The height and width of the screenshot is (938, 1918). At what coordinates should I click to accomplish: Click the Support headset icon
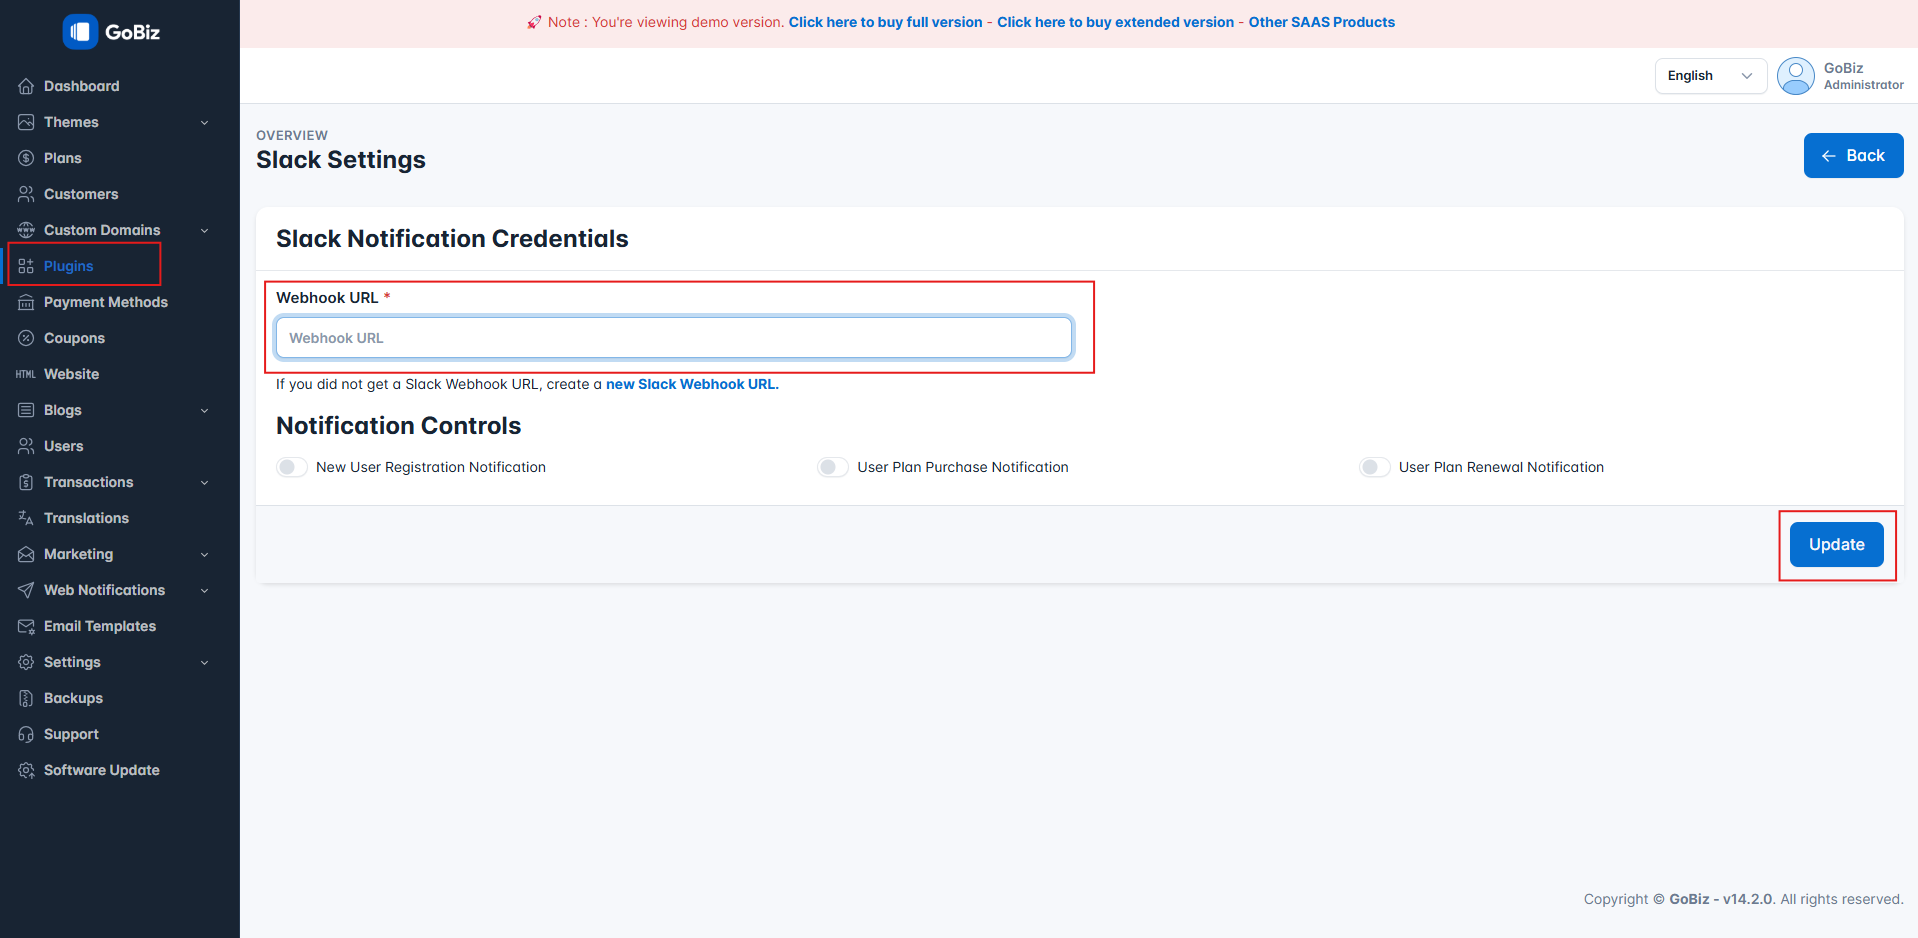coord(26,734)
